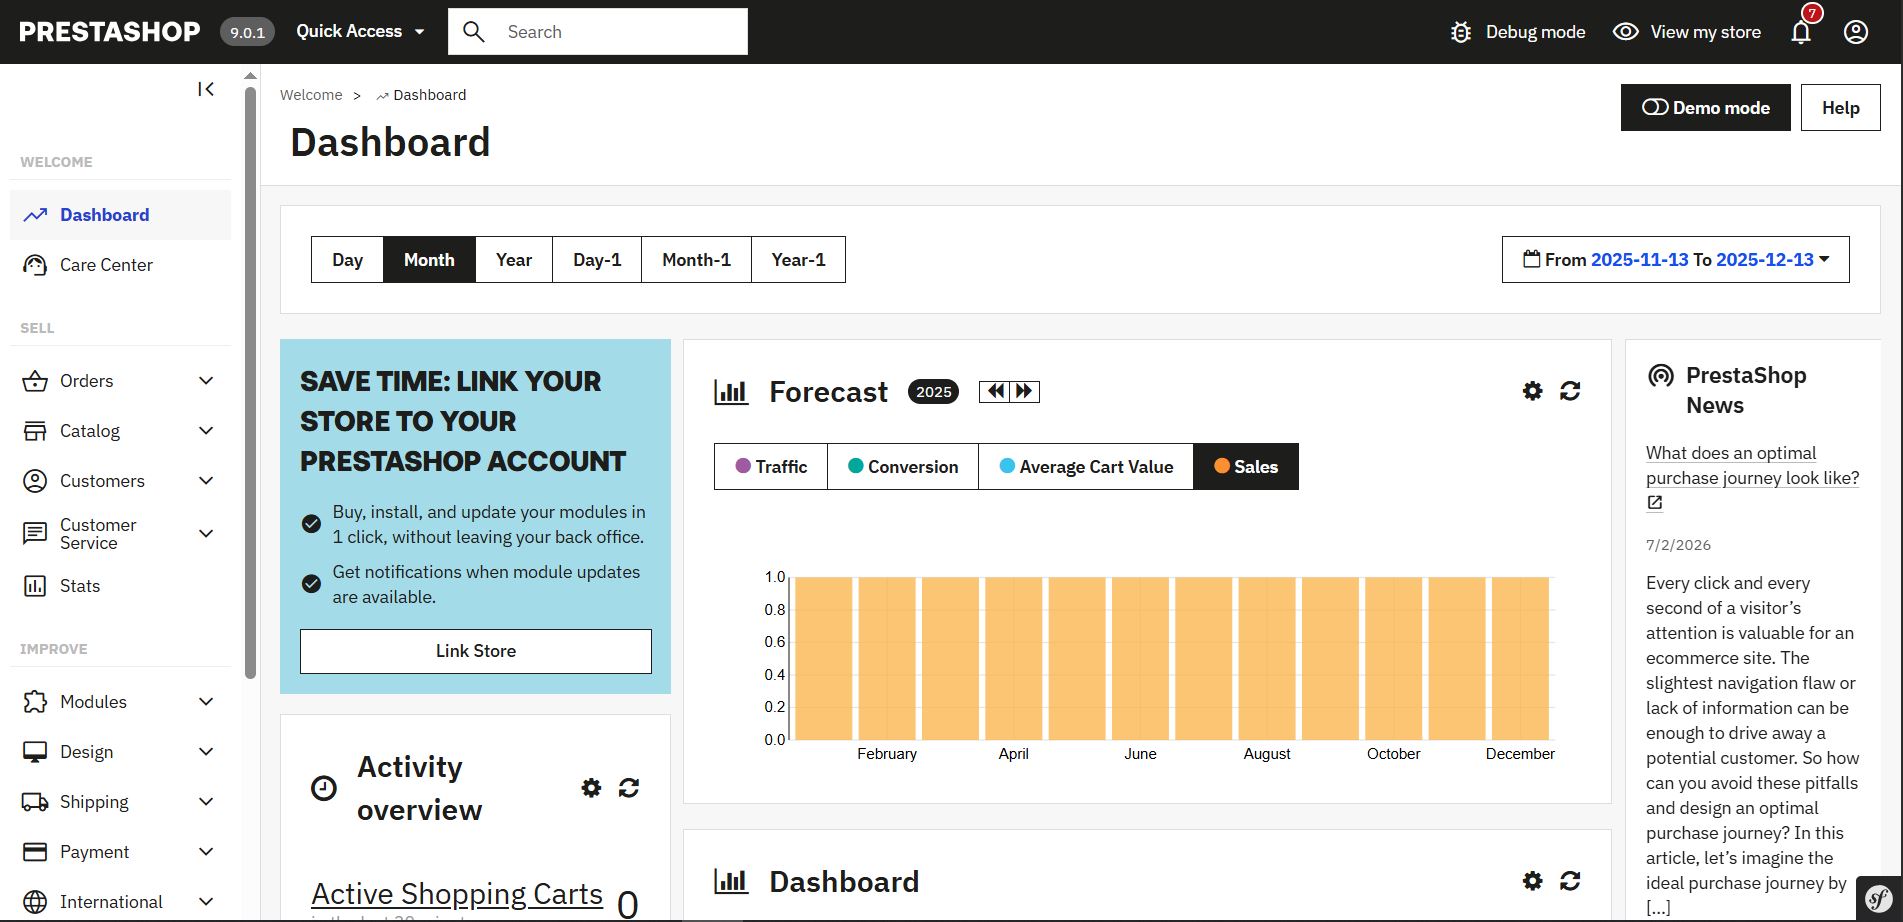Click the View my store eye icon
Viewport: 1903px width, 922px height.
pyautogui.click(x=1626, y=32)
